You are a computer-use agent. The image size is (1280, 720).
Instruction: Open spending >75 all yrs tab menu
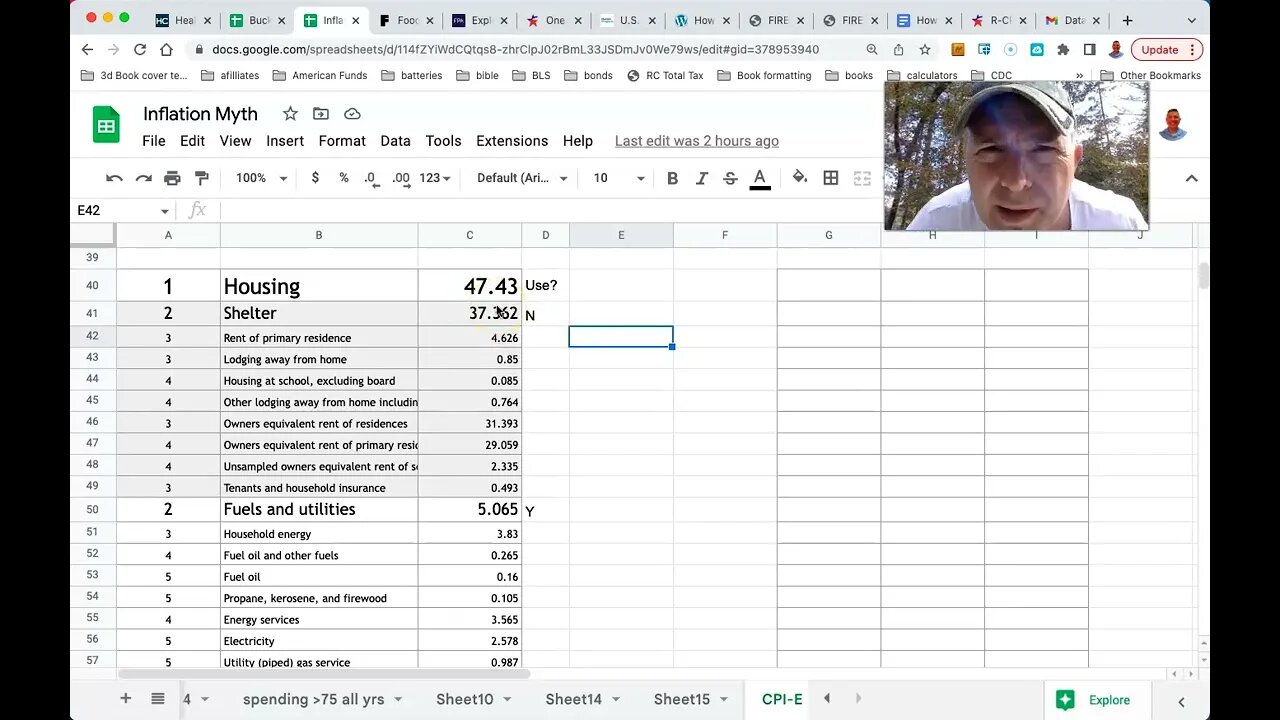tap(398, 699)
